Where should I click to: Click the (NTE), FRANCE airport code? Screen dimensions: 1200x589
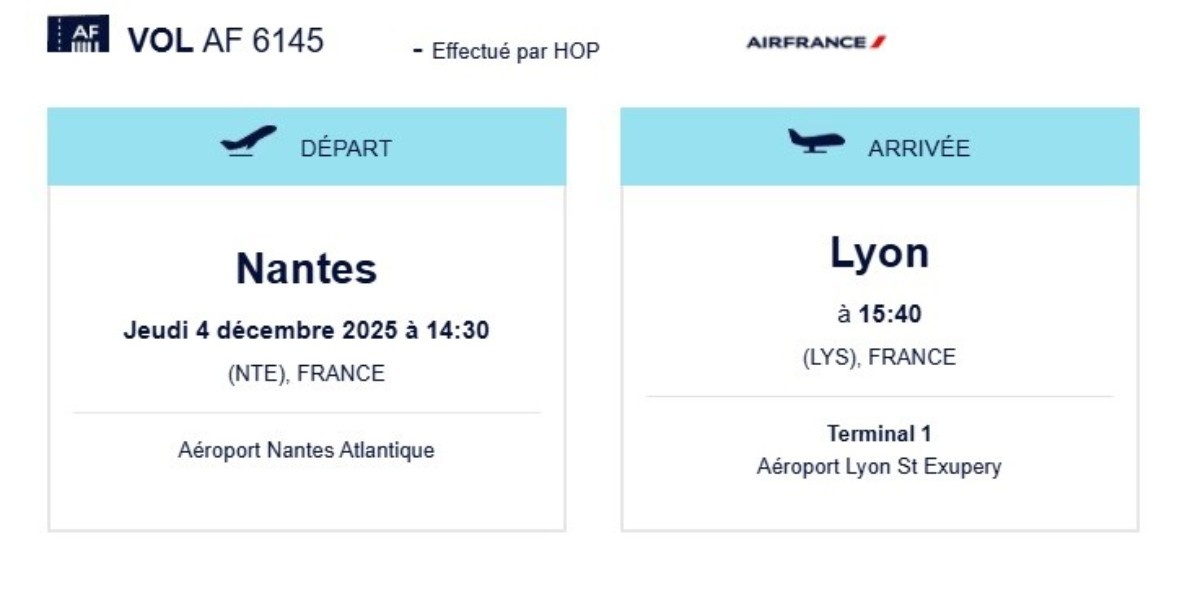[306, 374]
